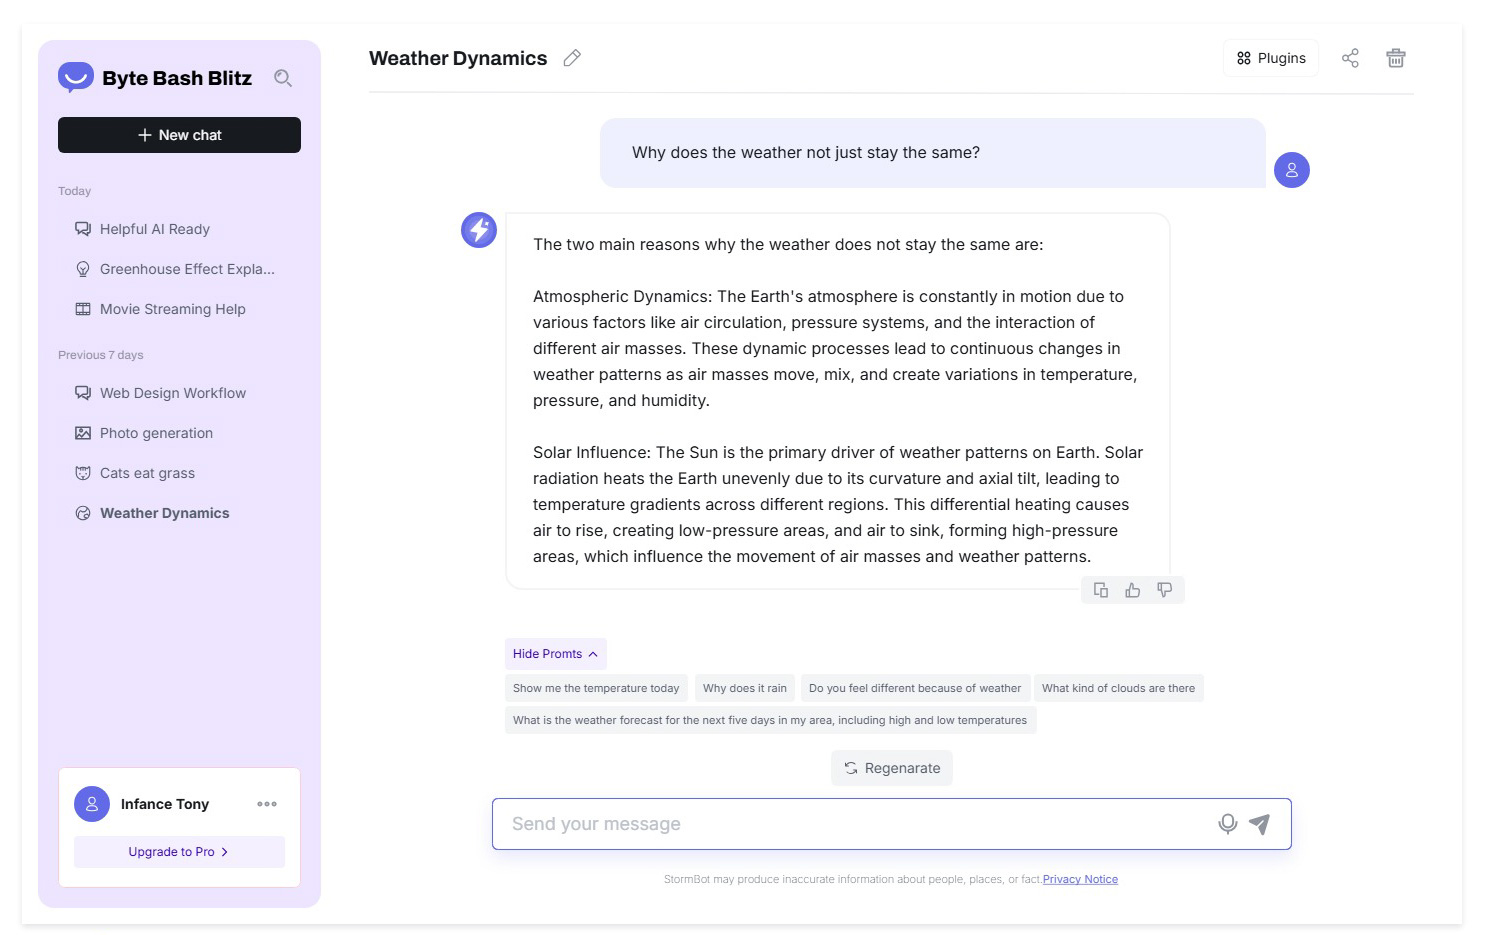Open the Greenhouse Effect chat
Screen dimensions: 1486x935
coord(186,269)
